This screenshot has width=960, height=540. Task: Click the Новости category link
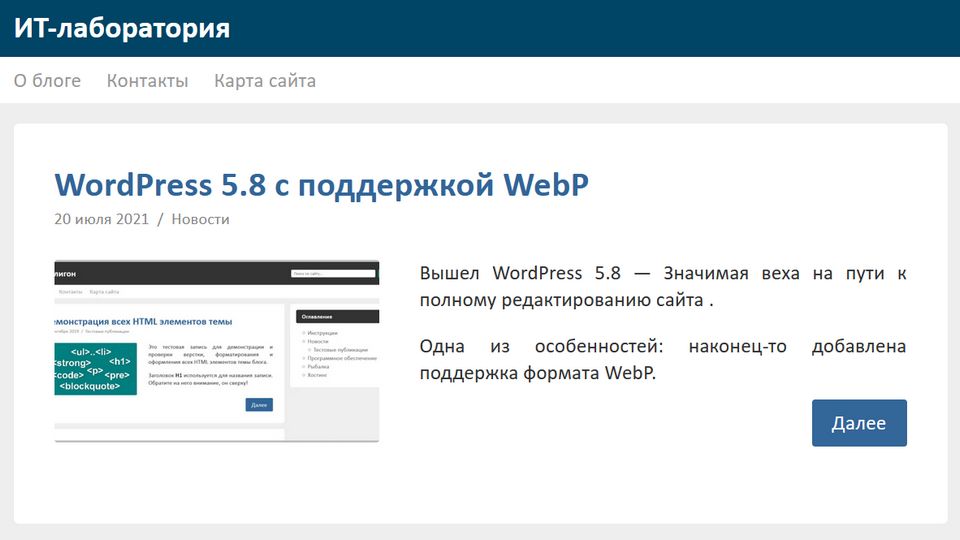[x=200, y=219]
